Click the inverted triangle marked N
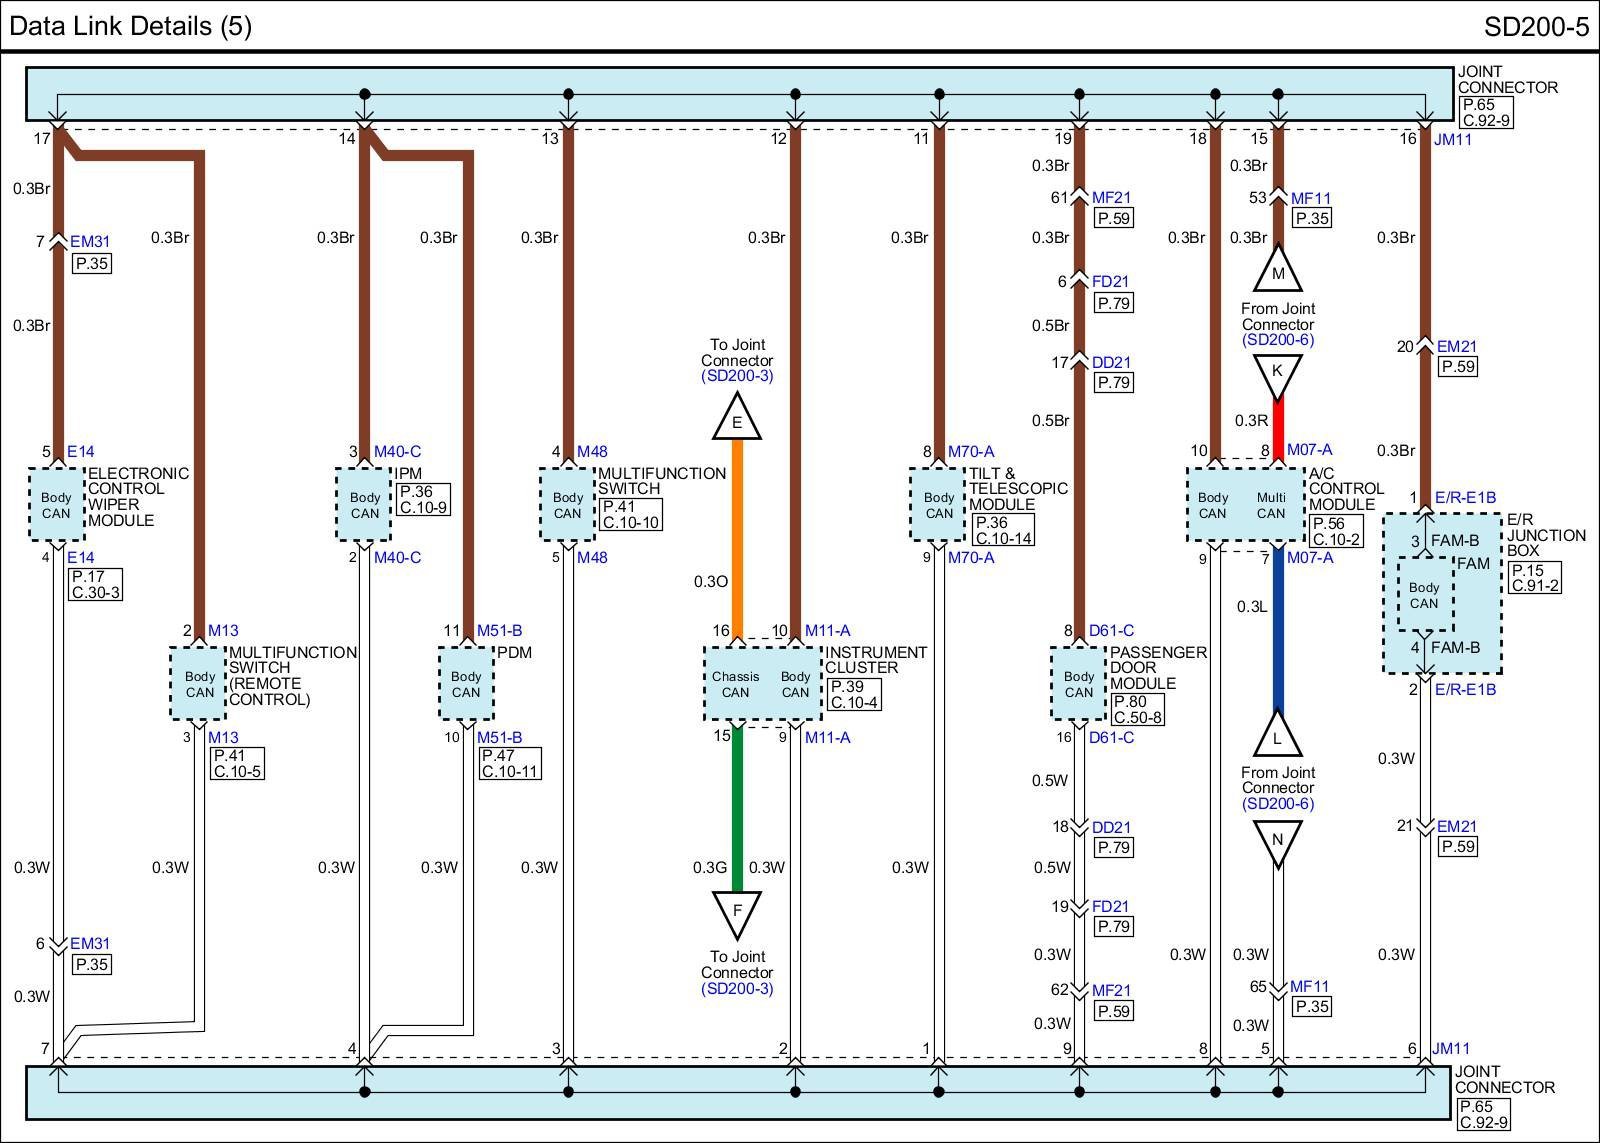The width and height of the screenshot is (1600, 1143). click(1277, 841)
